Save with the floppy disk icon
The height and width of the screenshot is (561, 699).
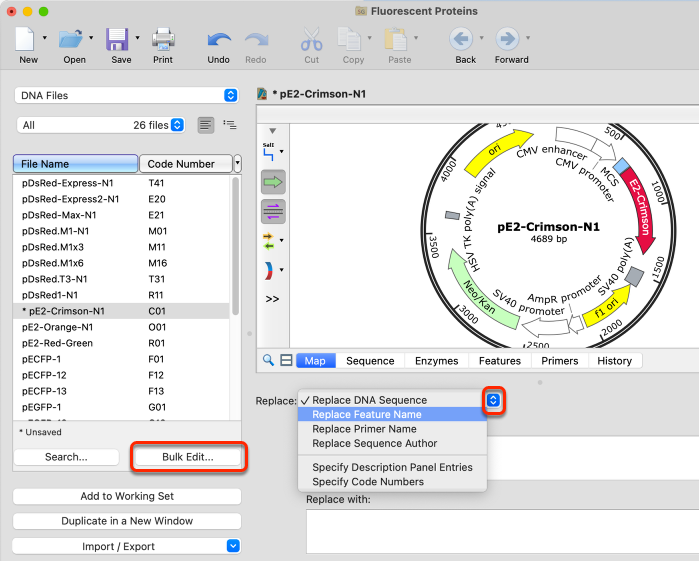[x=117, y=39]
